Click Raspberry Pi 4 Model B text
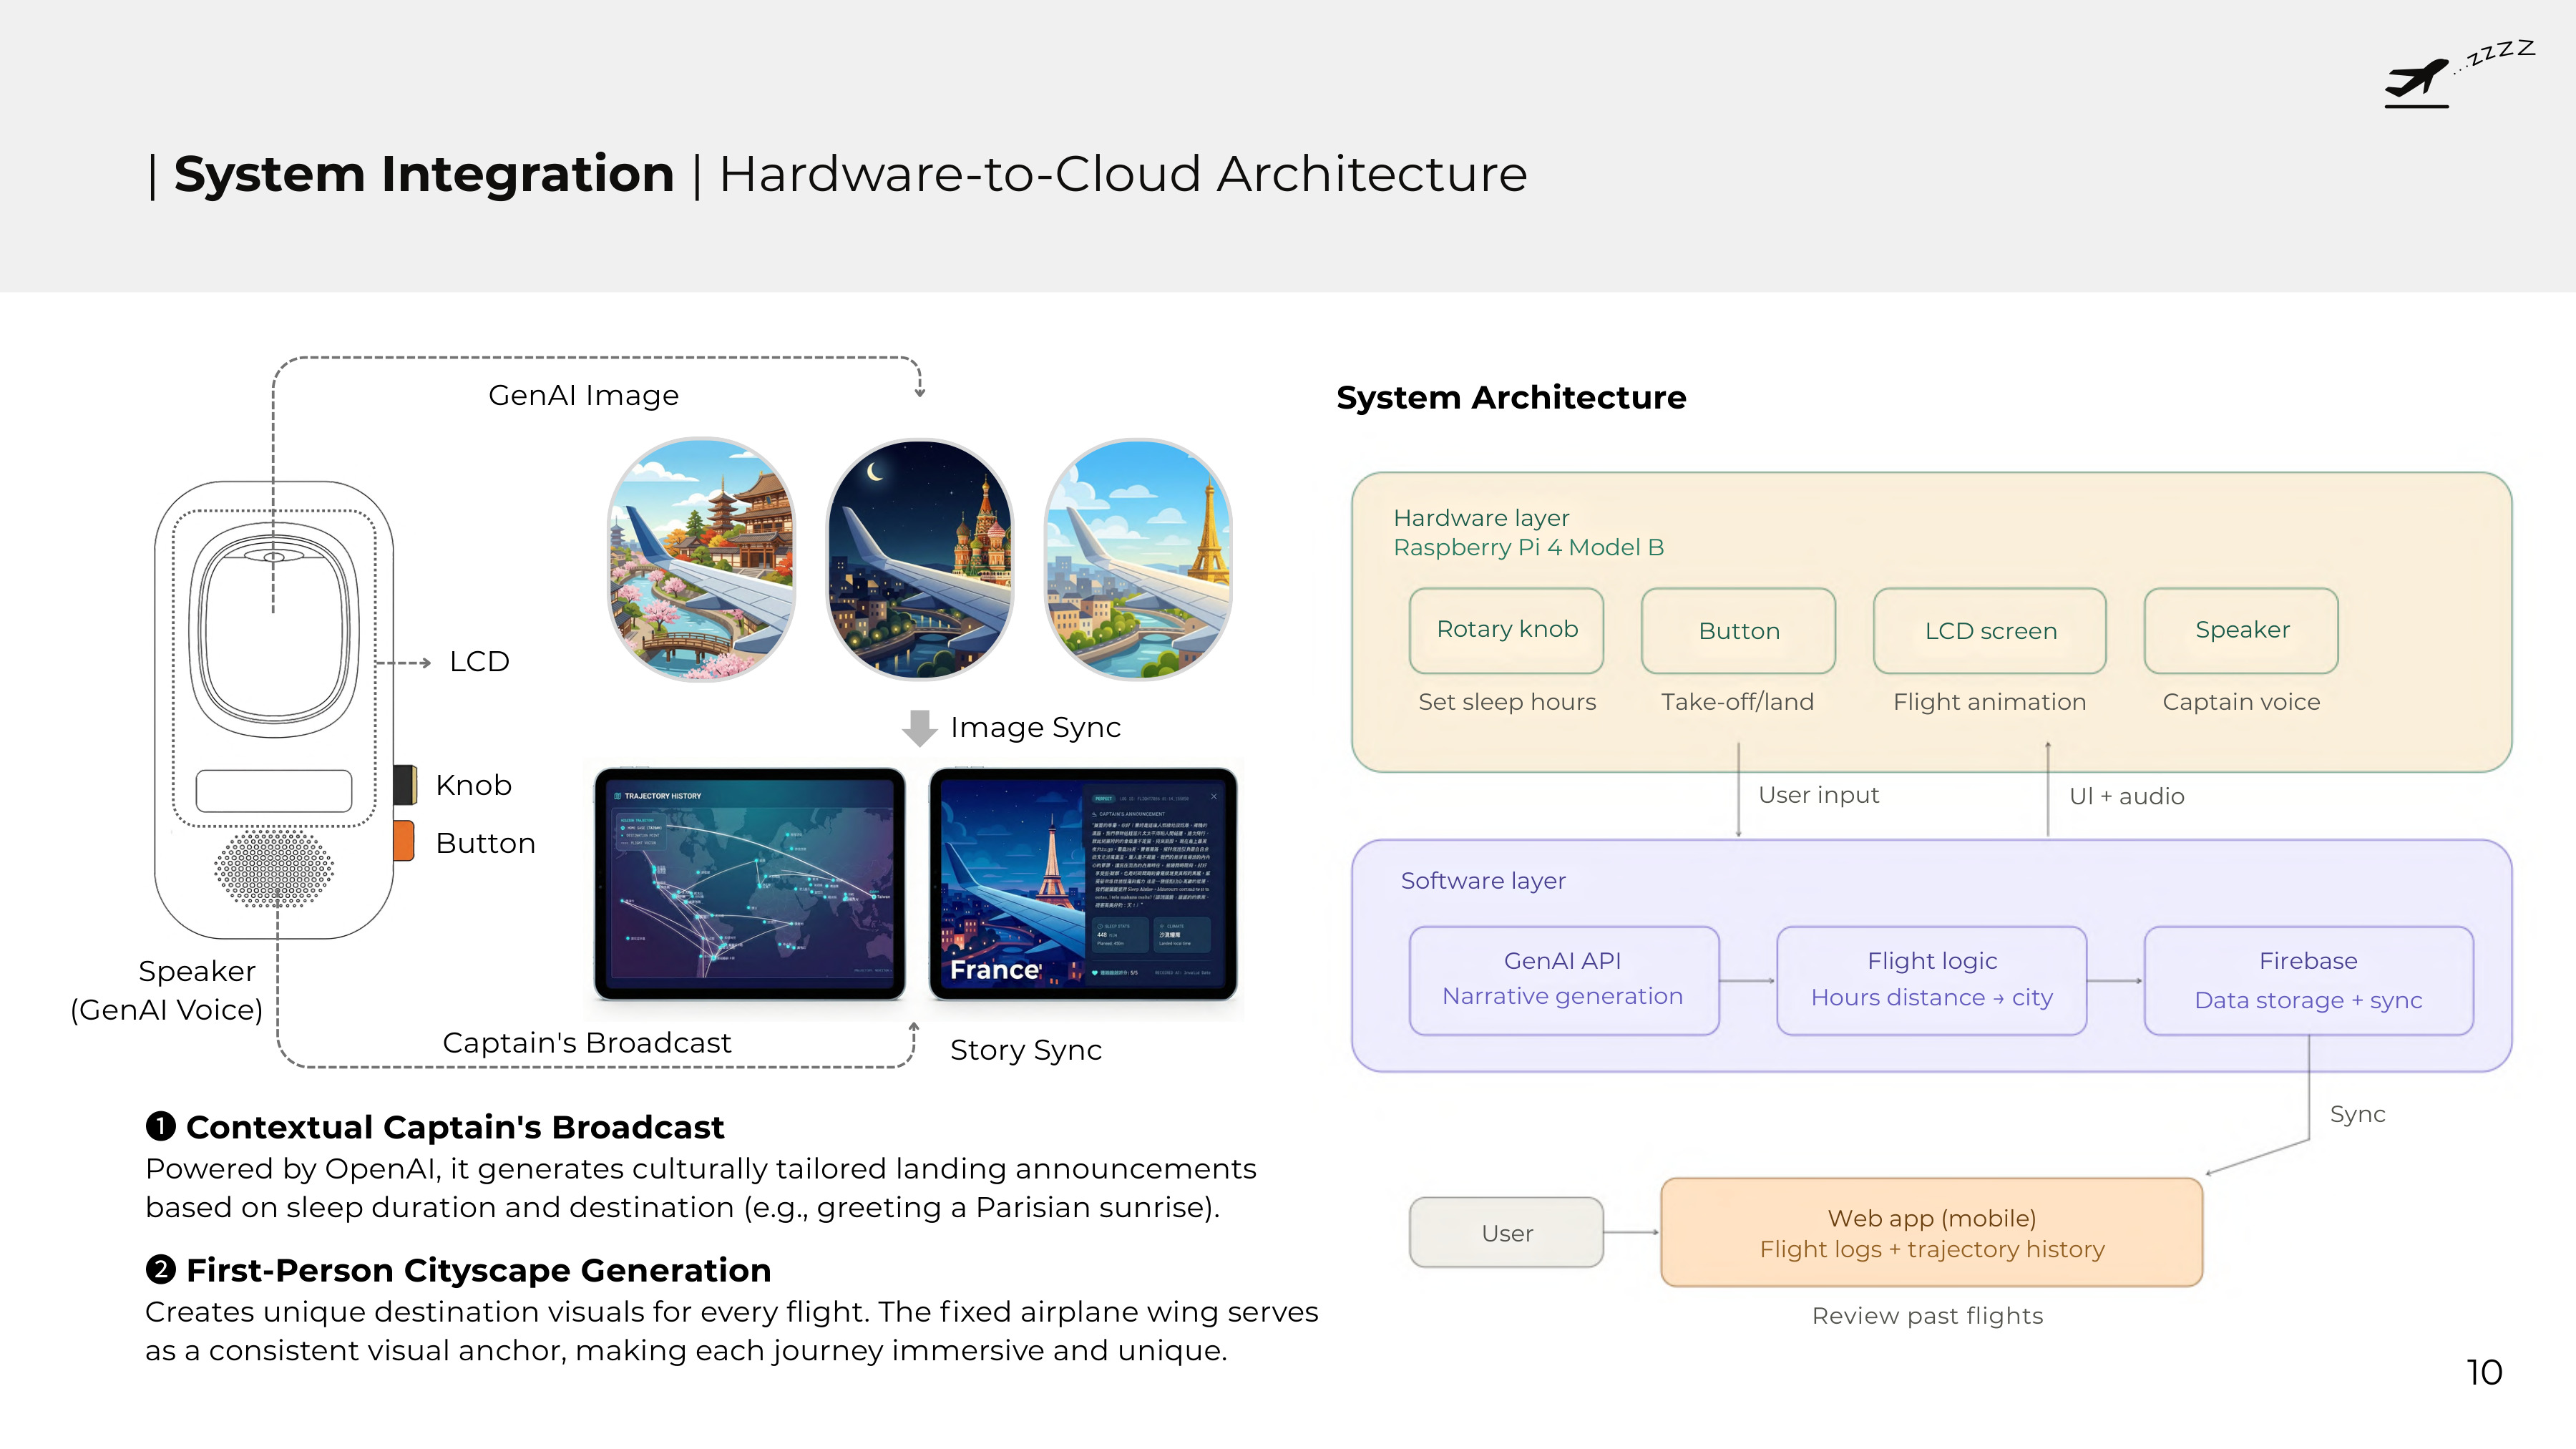The width and height of the screenshot is (2576, 1449). click(x=1529, y=547)
